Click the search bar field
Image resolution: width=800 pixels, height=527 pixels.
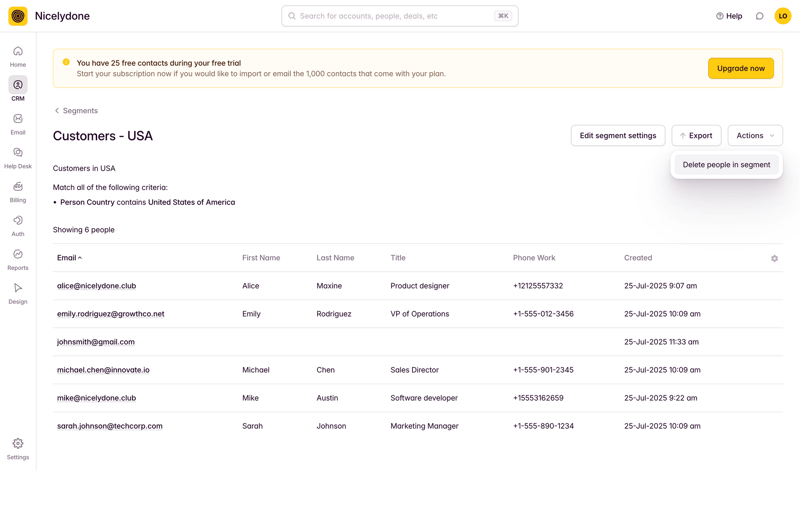(x=399, y=16)
